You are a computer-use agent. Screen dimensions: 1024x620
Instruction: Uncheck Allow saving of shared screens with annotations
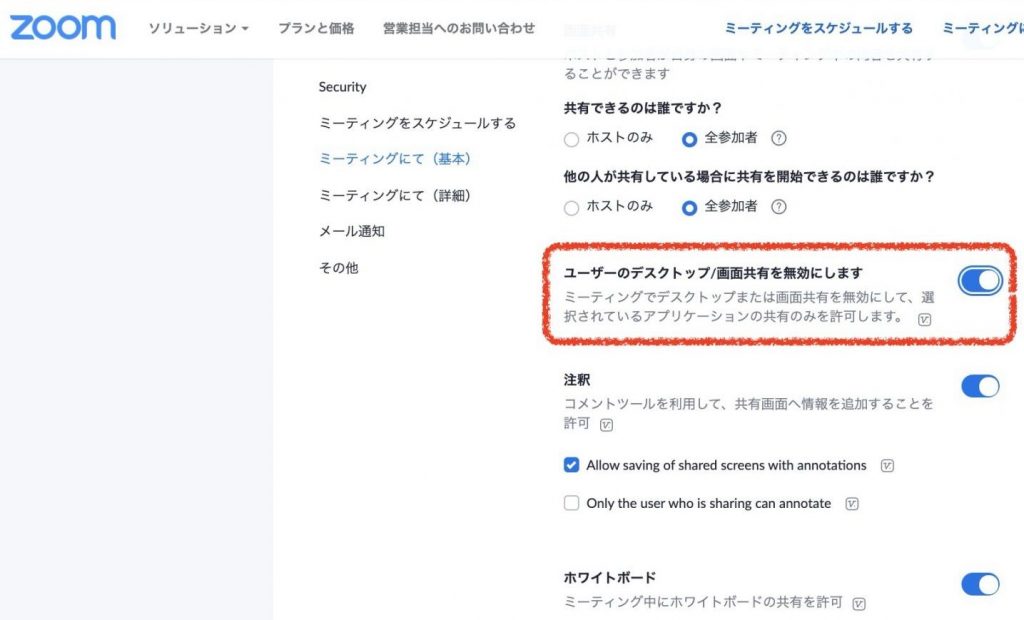(x=572, y=465)
